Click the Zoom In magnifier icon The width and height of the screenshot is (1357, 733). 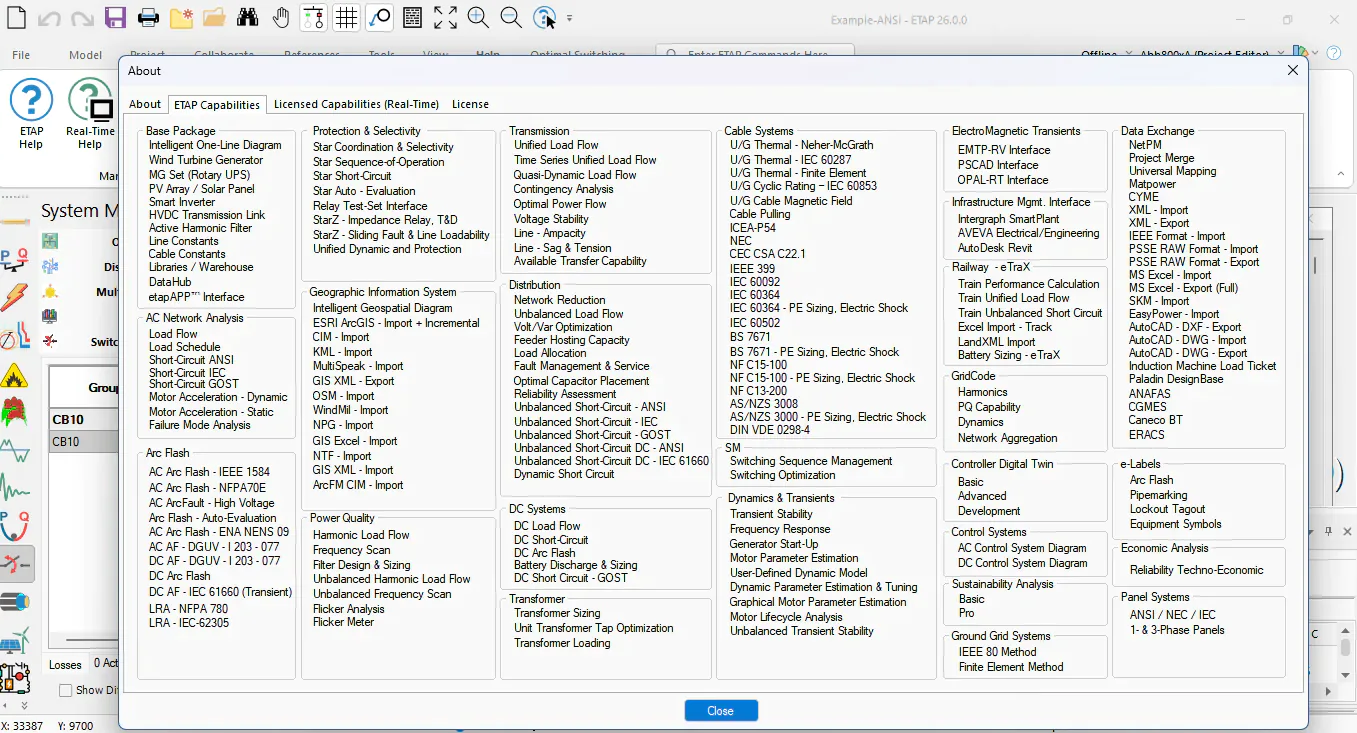478,17
